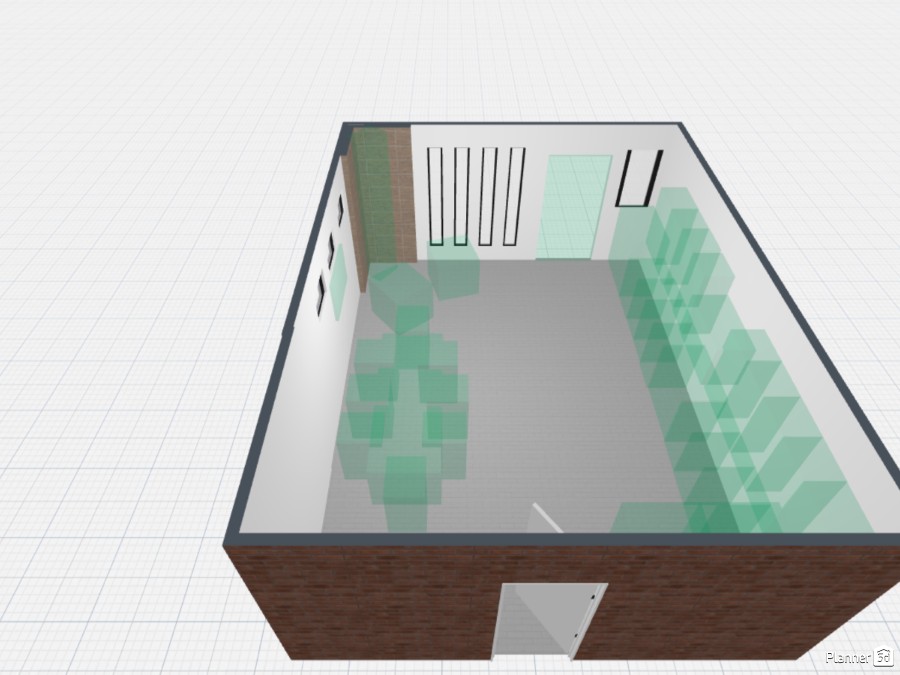Select the gray floor of the room
The image size is (900, 675).
(550, 400)
